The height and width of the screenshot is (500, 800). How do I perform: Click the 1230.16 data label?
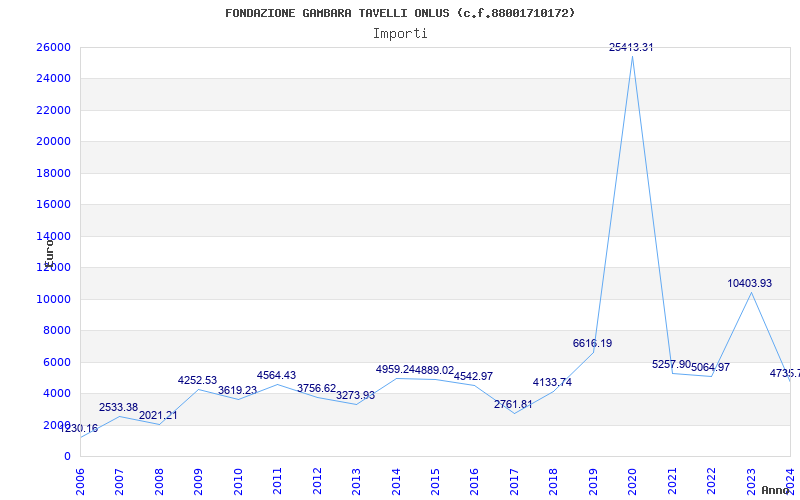(79, 429)
